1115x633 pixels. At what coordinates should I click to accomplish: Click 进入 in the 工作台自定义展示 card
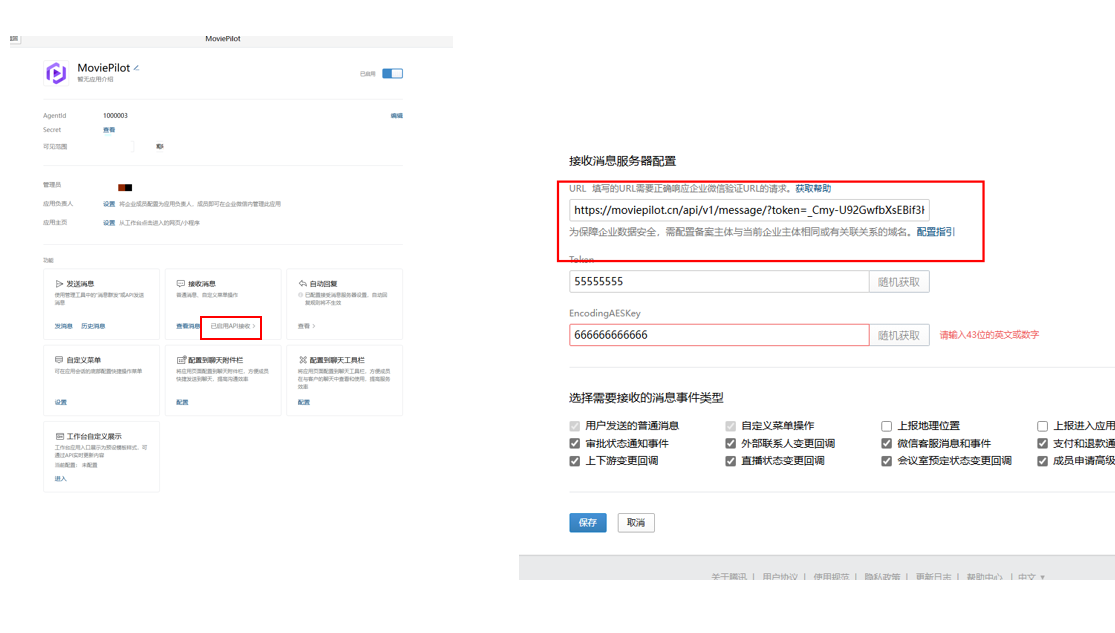coord(60,479)
